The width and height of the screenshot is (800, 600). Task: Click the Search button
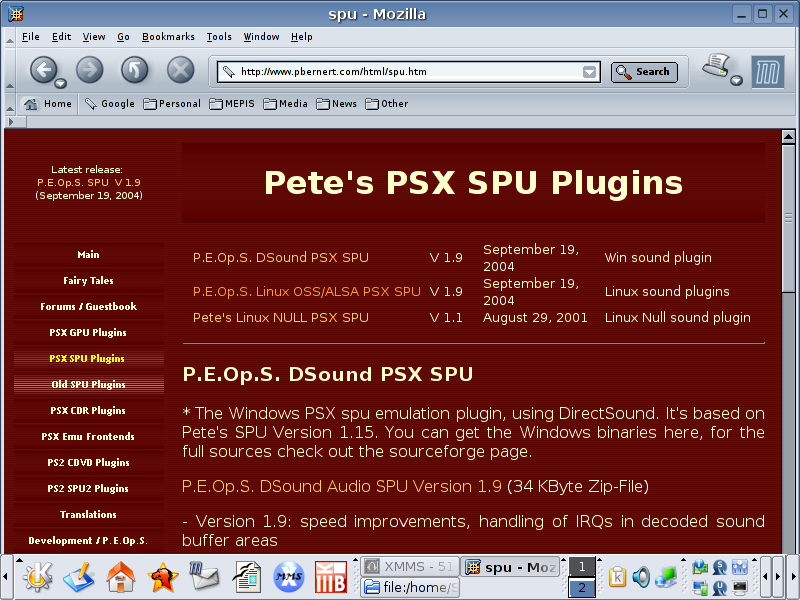tap(644, 72)
